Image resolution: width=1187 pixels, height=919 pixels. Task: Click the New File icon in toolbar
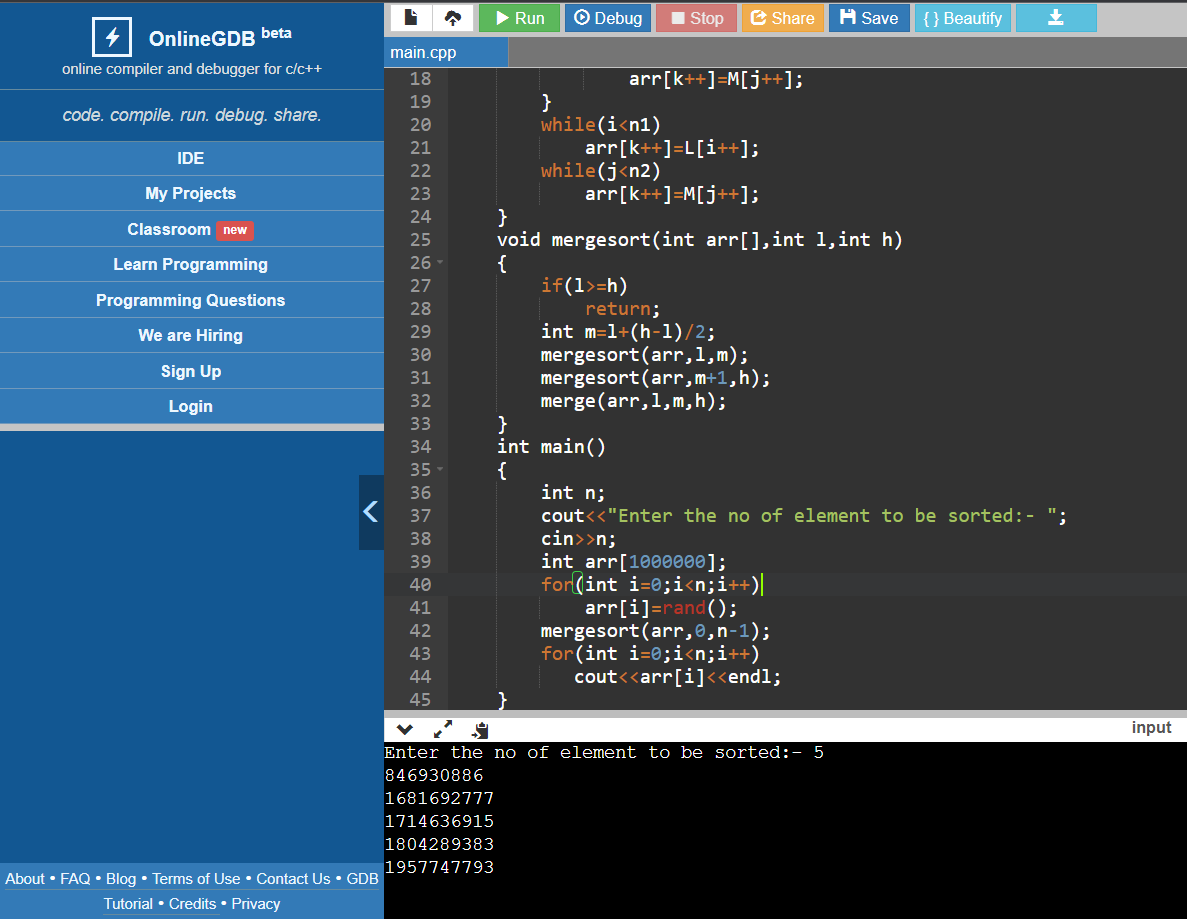(x=411, y=18)
